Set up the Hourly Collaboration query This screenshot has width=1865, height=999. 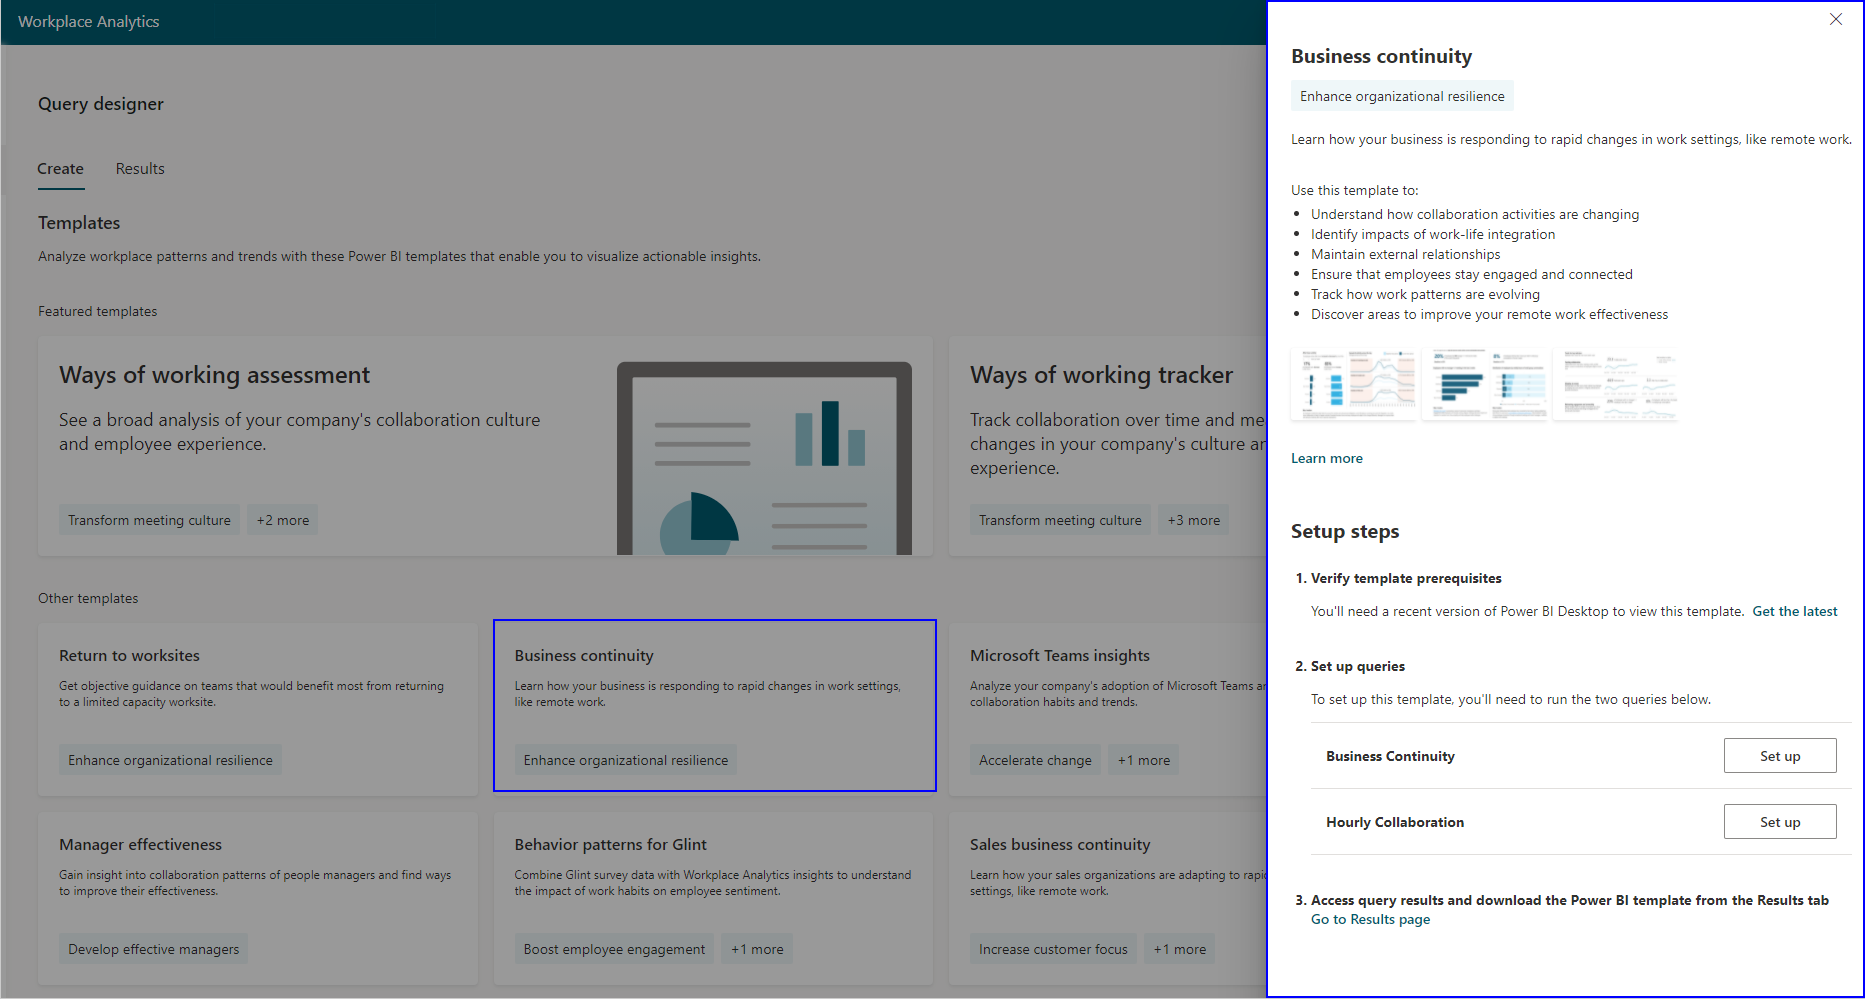[x=1780, y=822]
